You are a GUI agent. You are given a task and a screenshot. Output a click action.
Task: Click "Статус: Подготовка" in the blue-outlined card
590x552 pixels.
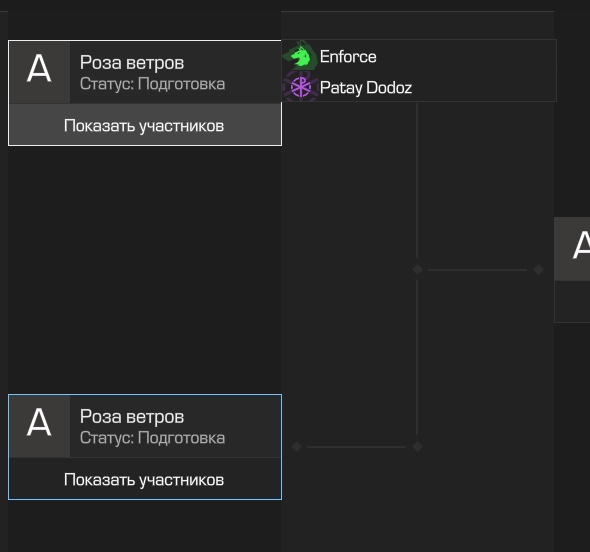152,438
